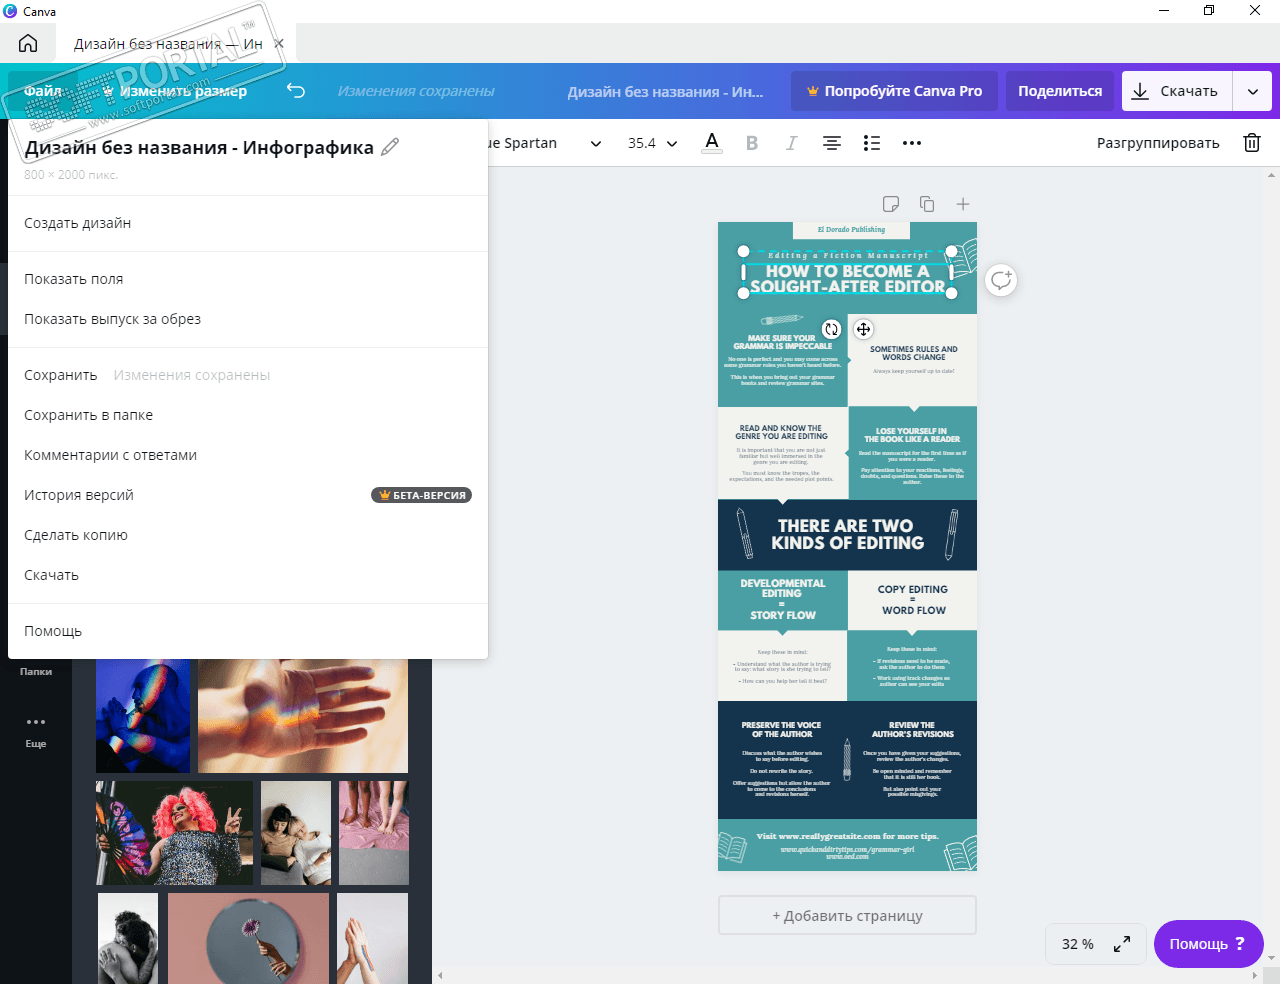The image size is (1280, 984).
Task: Duplicate the page with the copy icon
Action: (927, 204)
